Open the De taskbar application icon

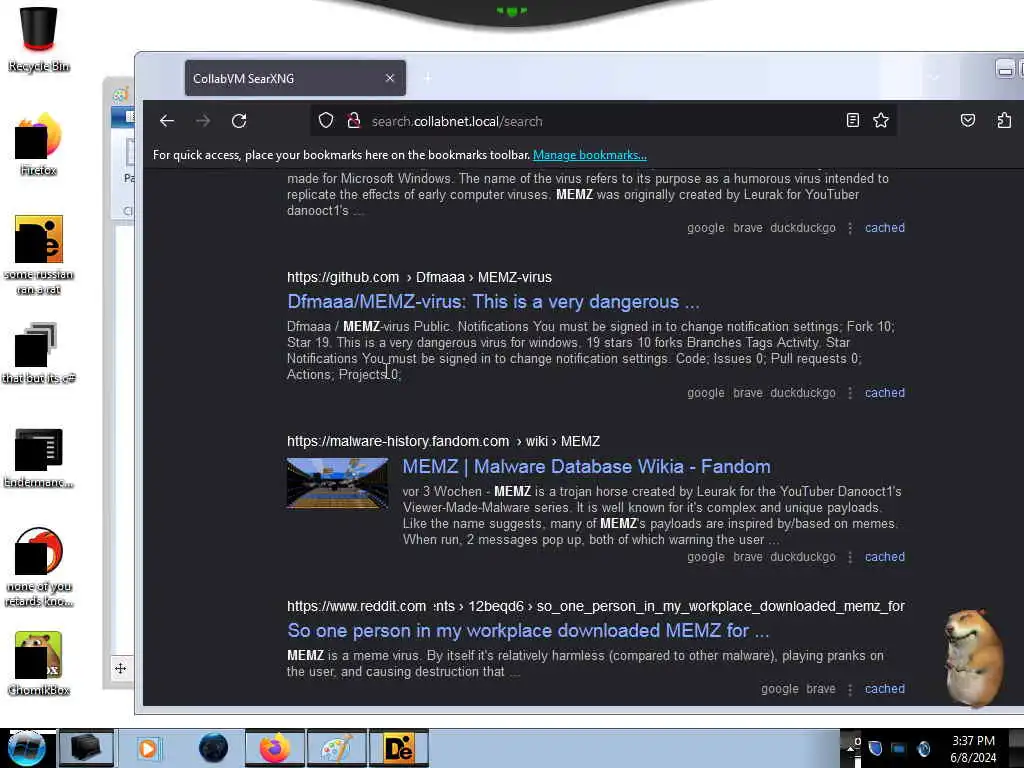point(398,748)
